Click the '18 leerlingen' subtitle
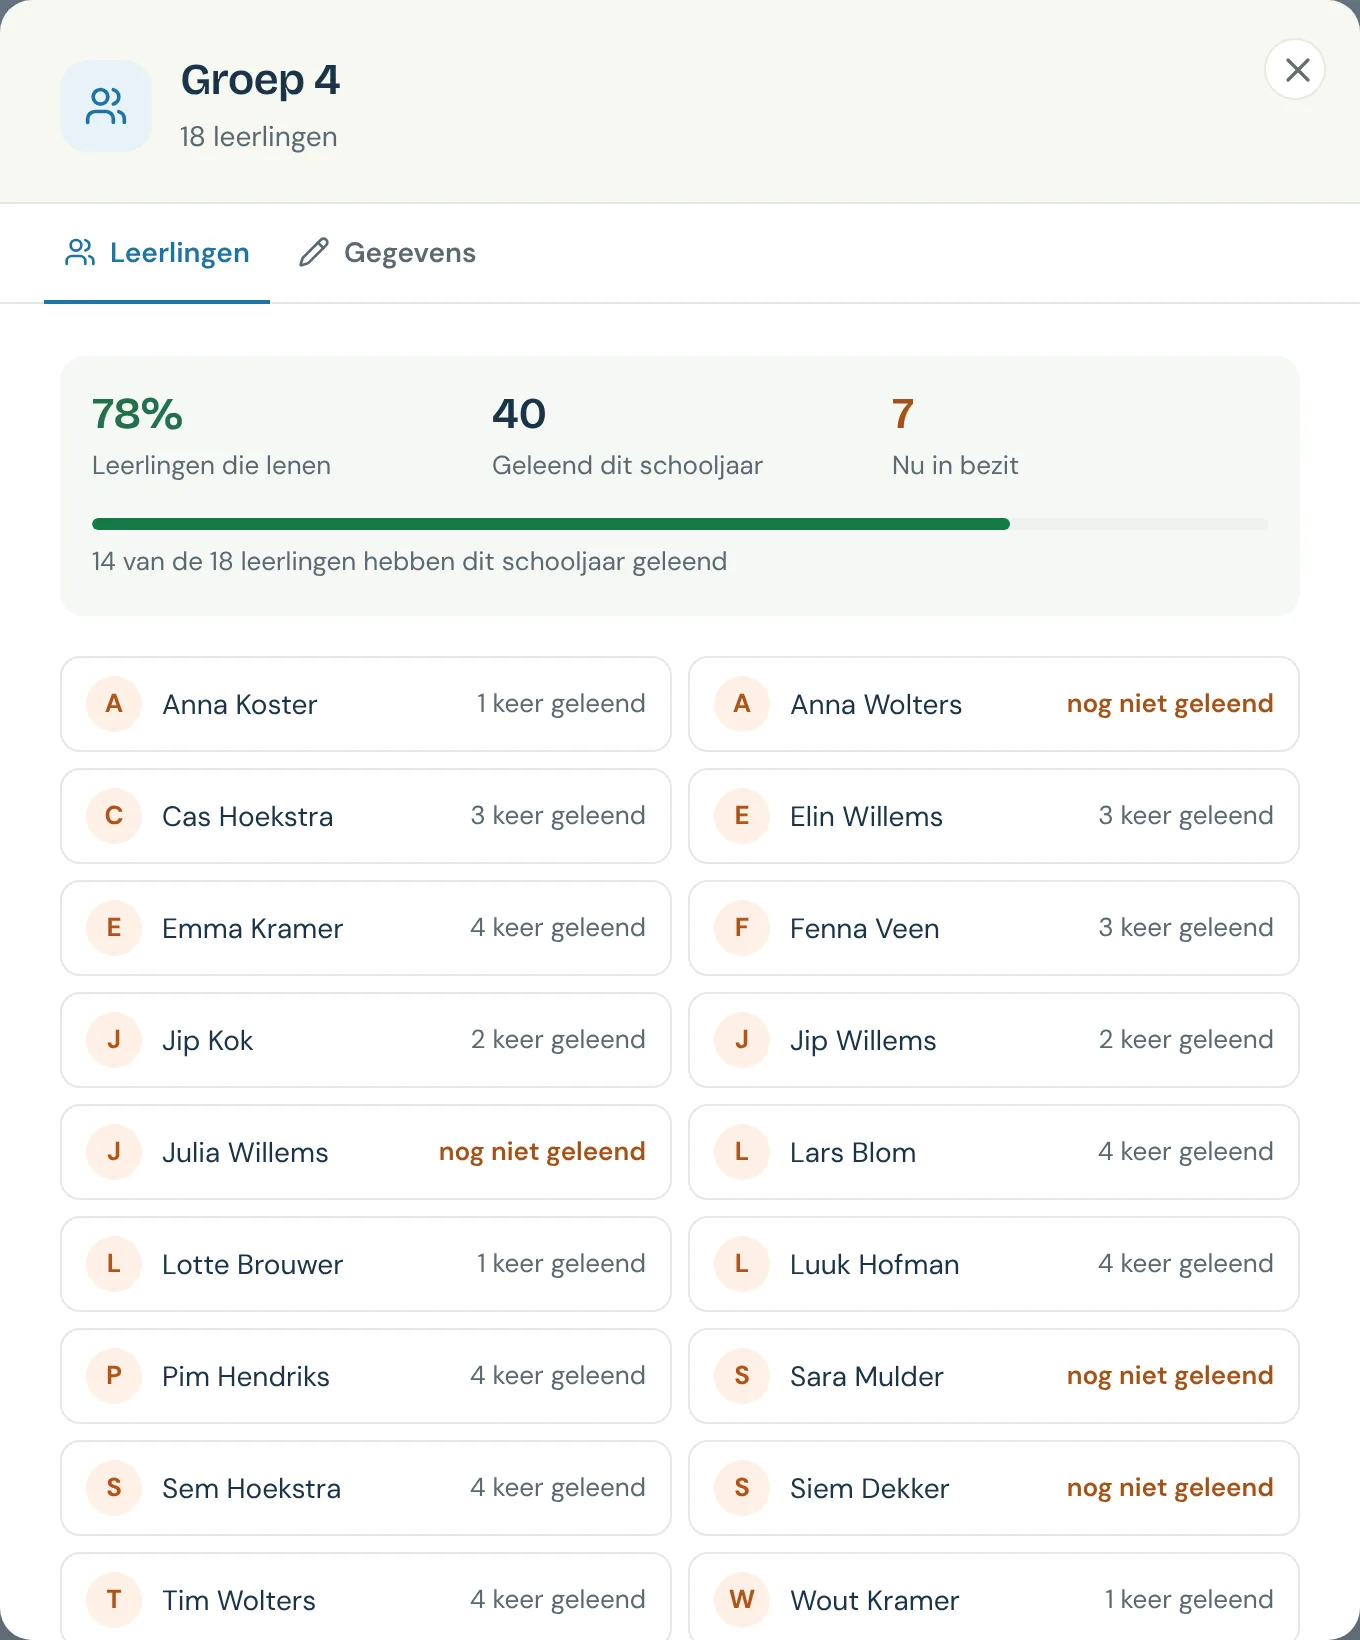Viewport: 1360px width, 1640px height. (259, 137)
